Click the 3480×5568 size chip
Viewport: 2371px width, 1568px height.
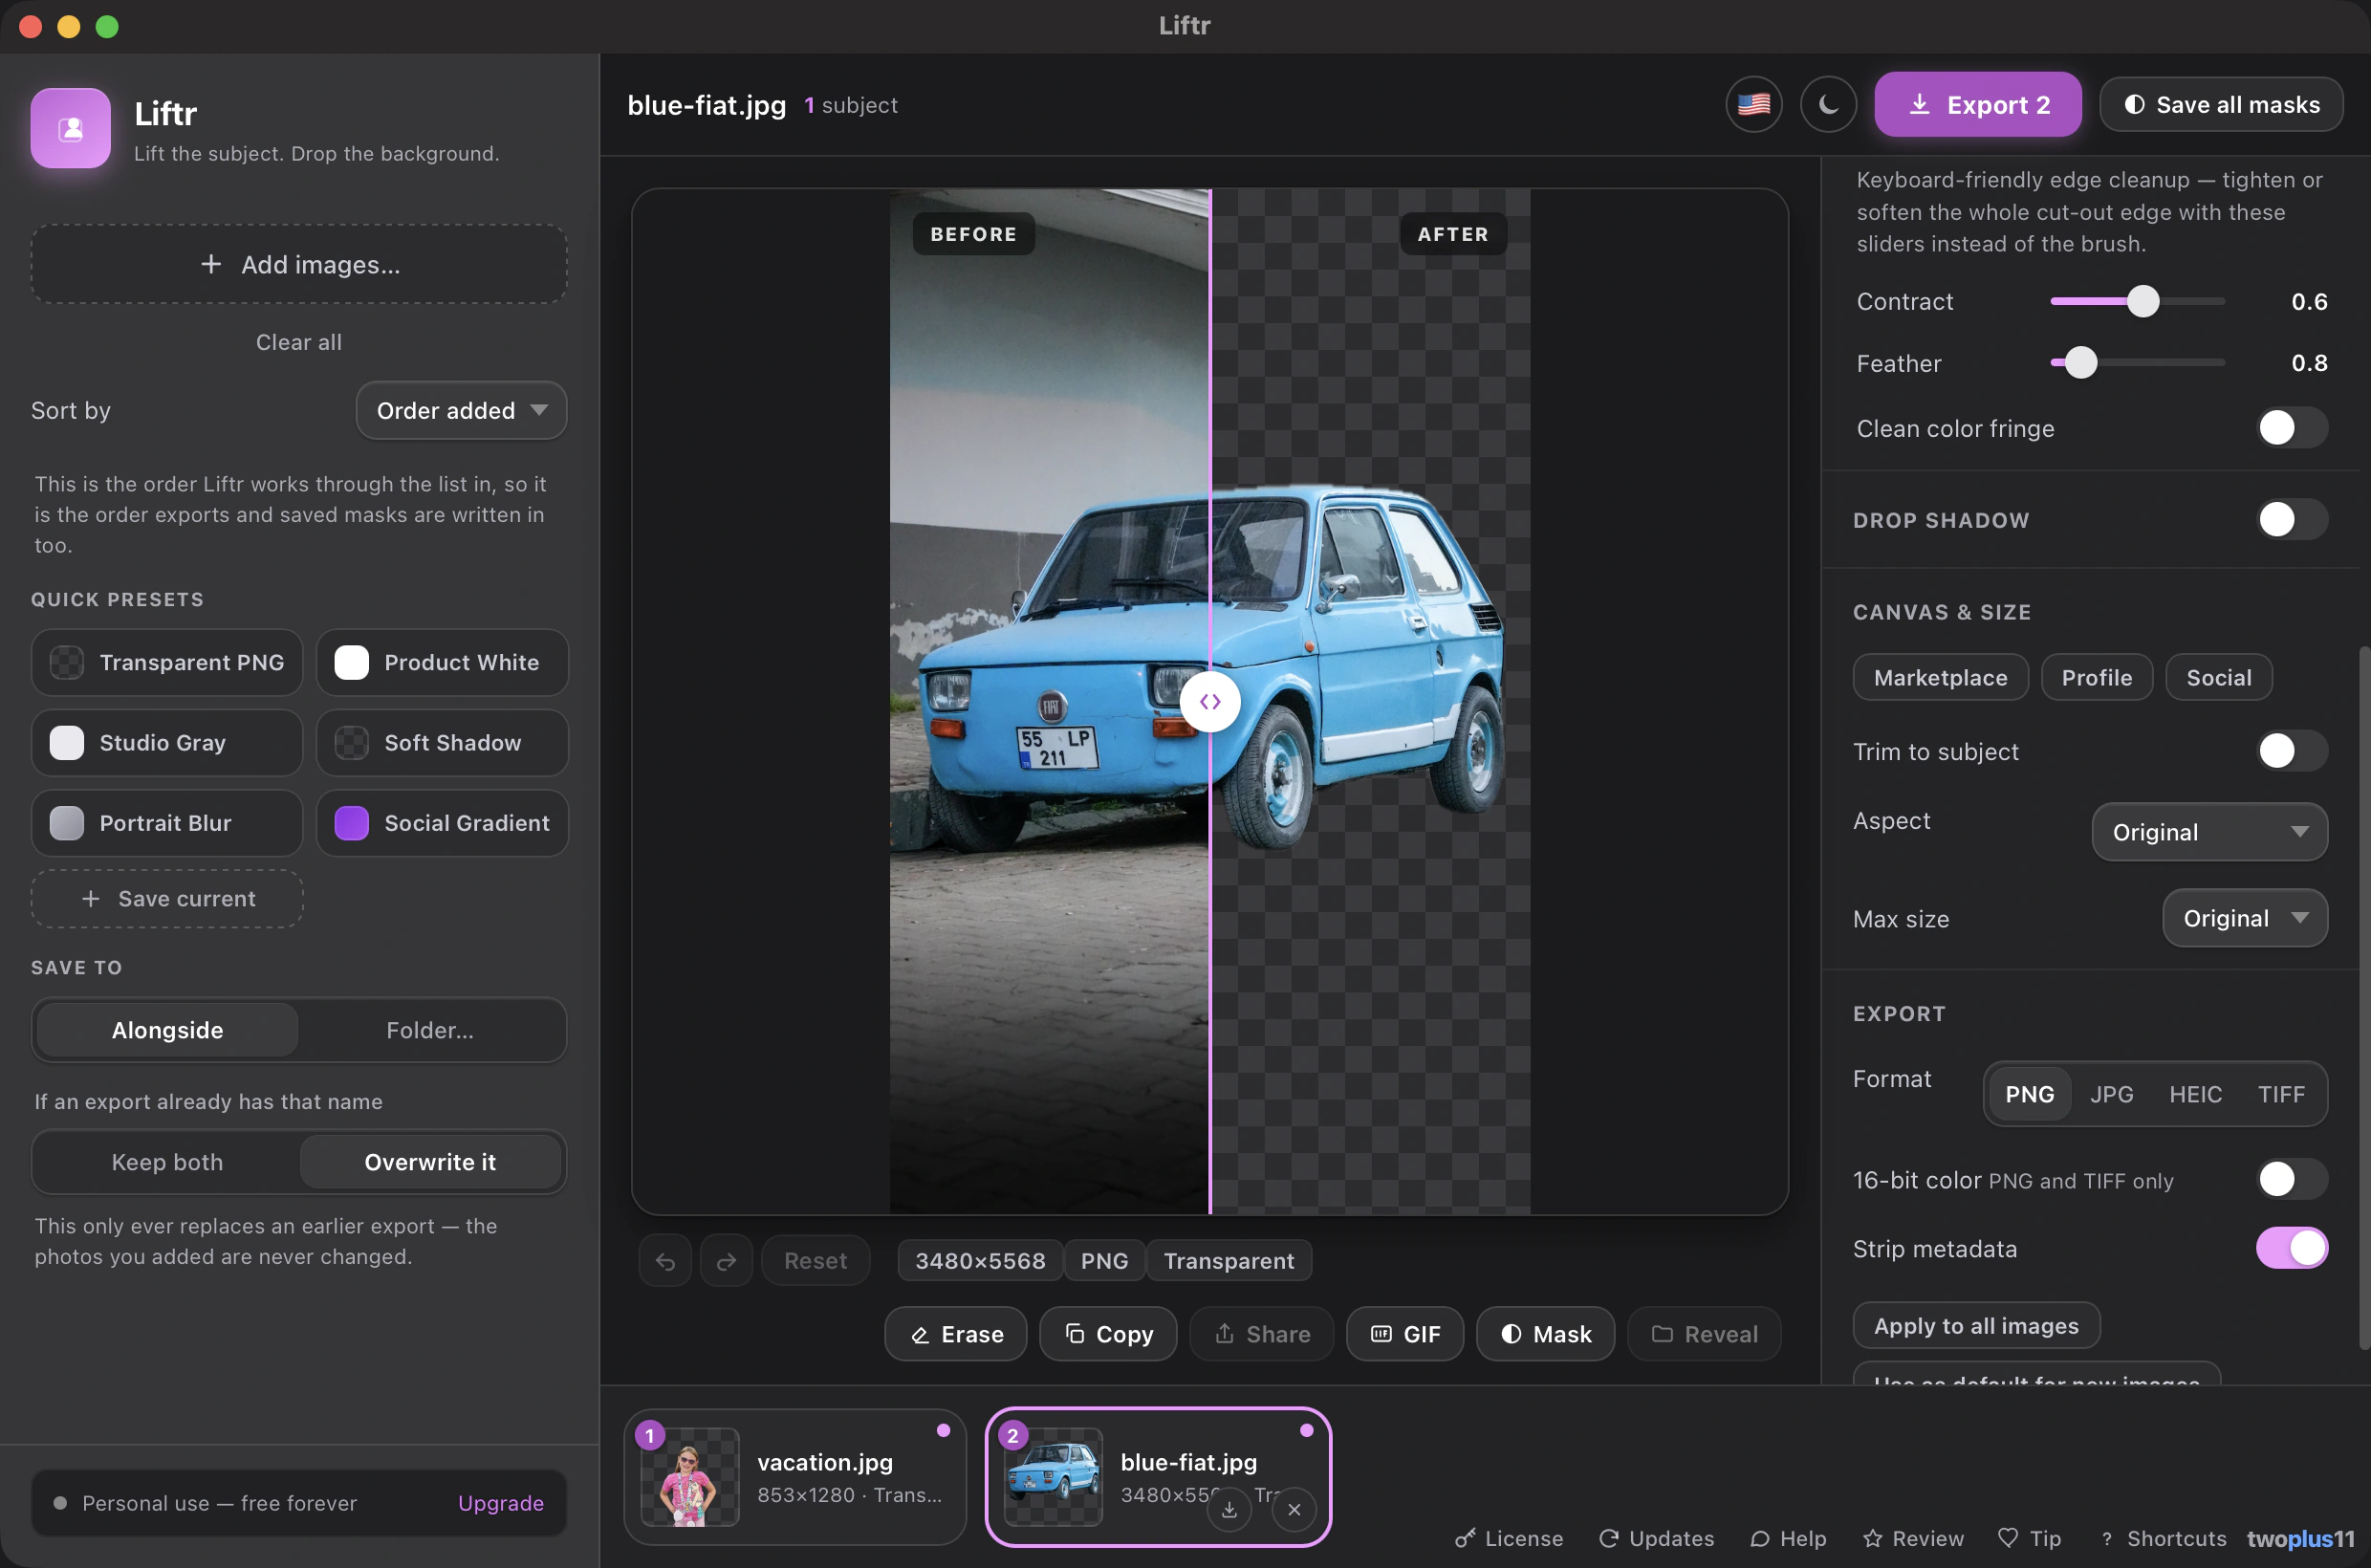pos(980,1261)
